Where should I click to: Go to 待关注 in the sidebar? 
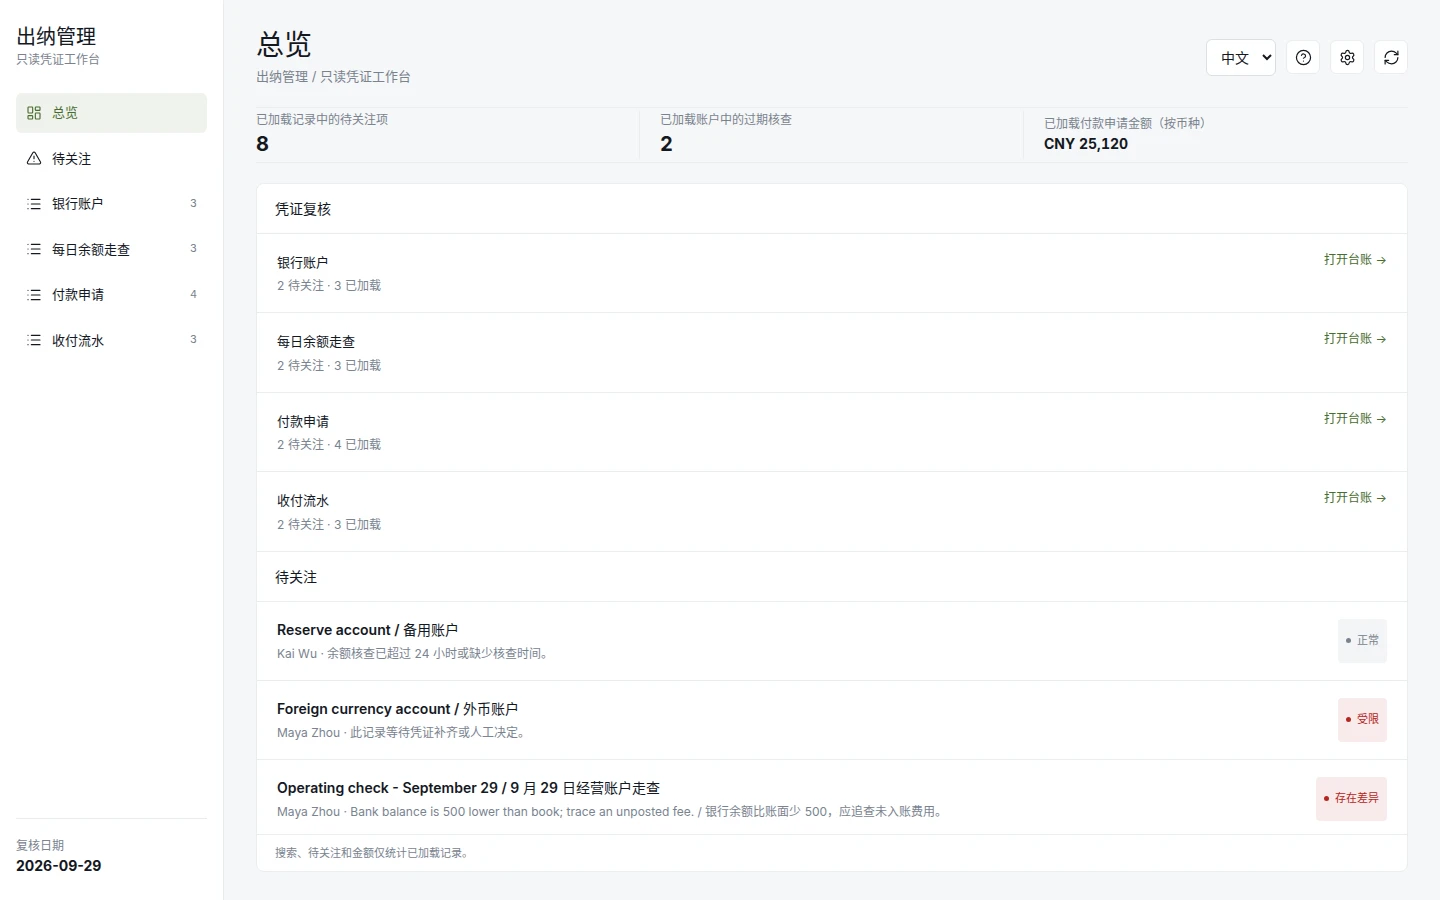click(111, 158)
